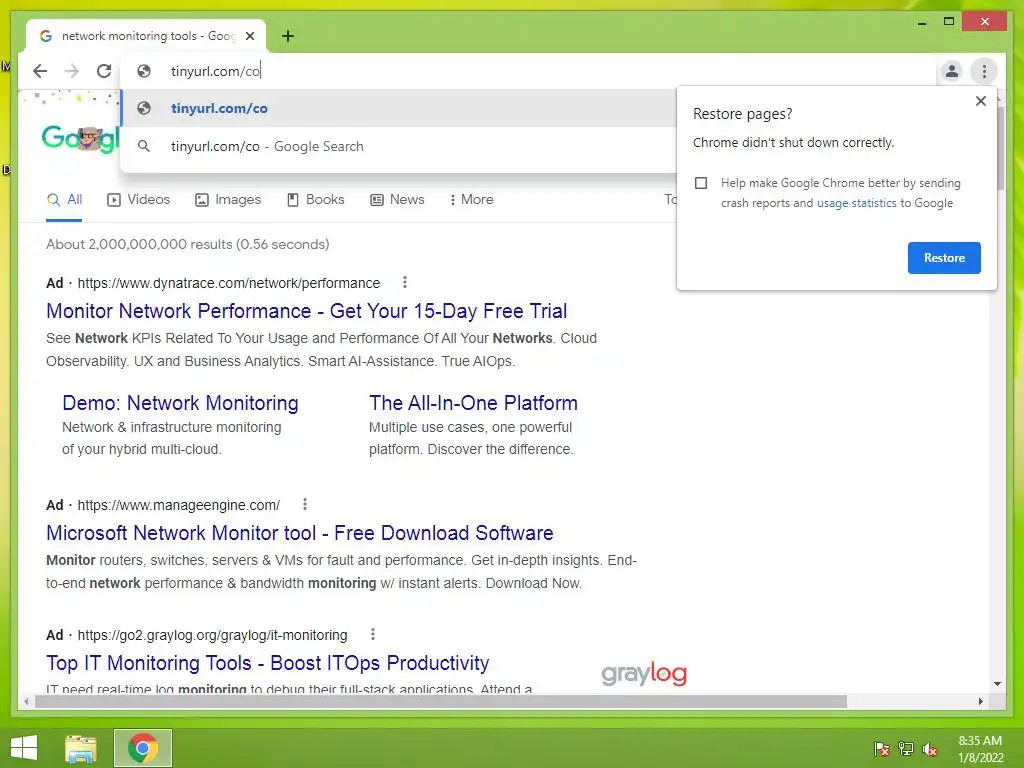The width and height of the screenshot is (1024, 768).
Task: Switch to the Videos results tab
Action: click(138, 200)
